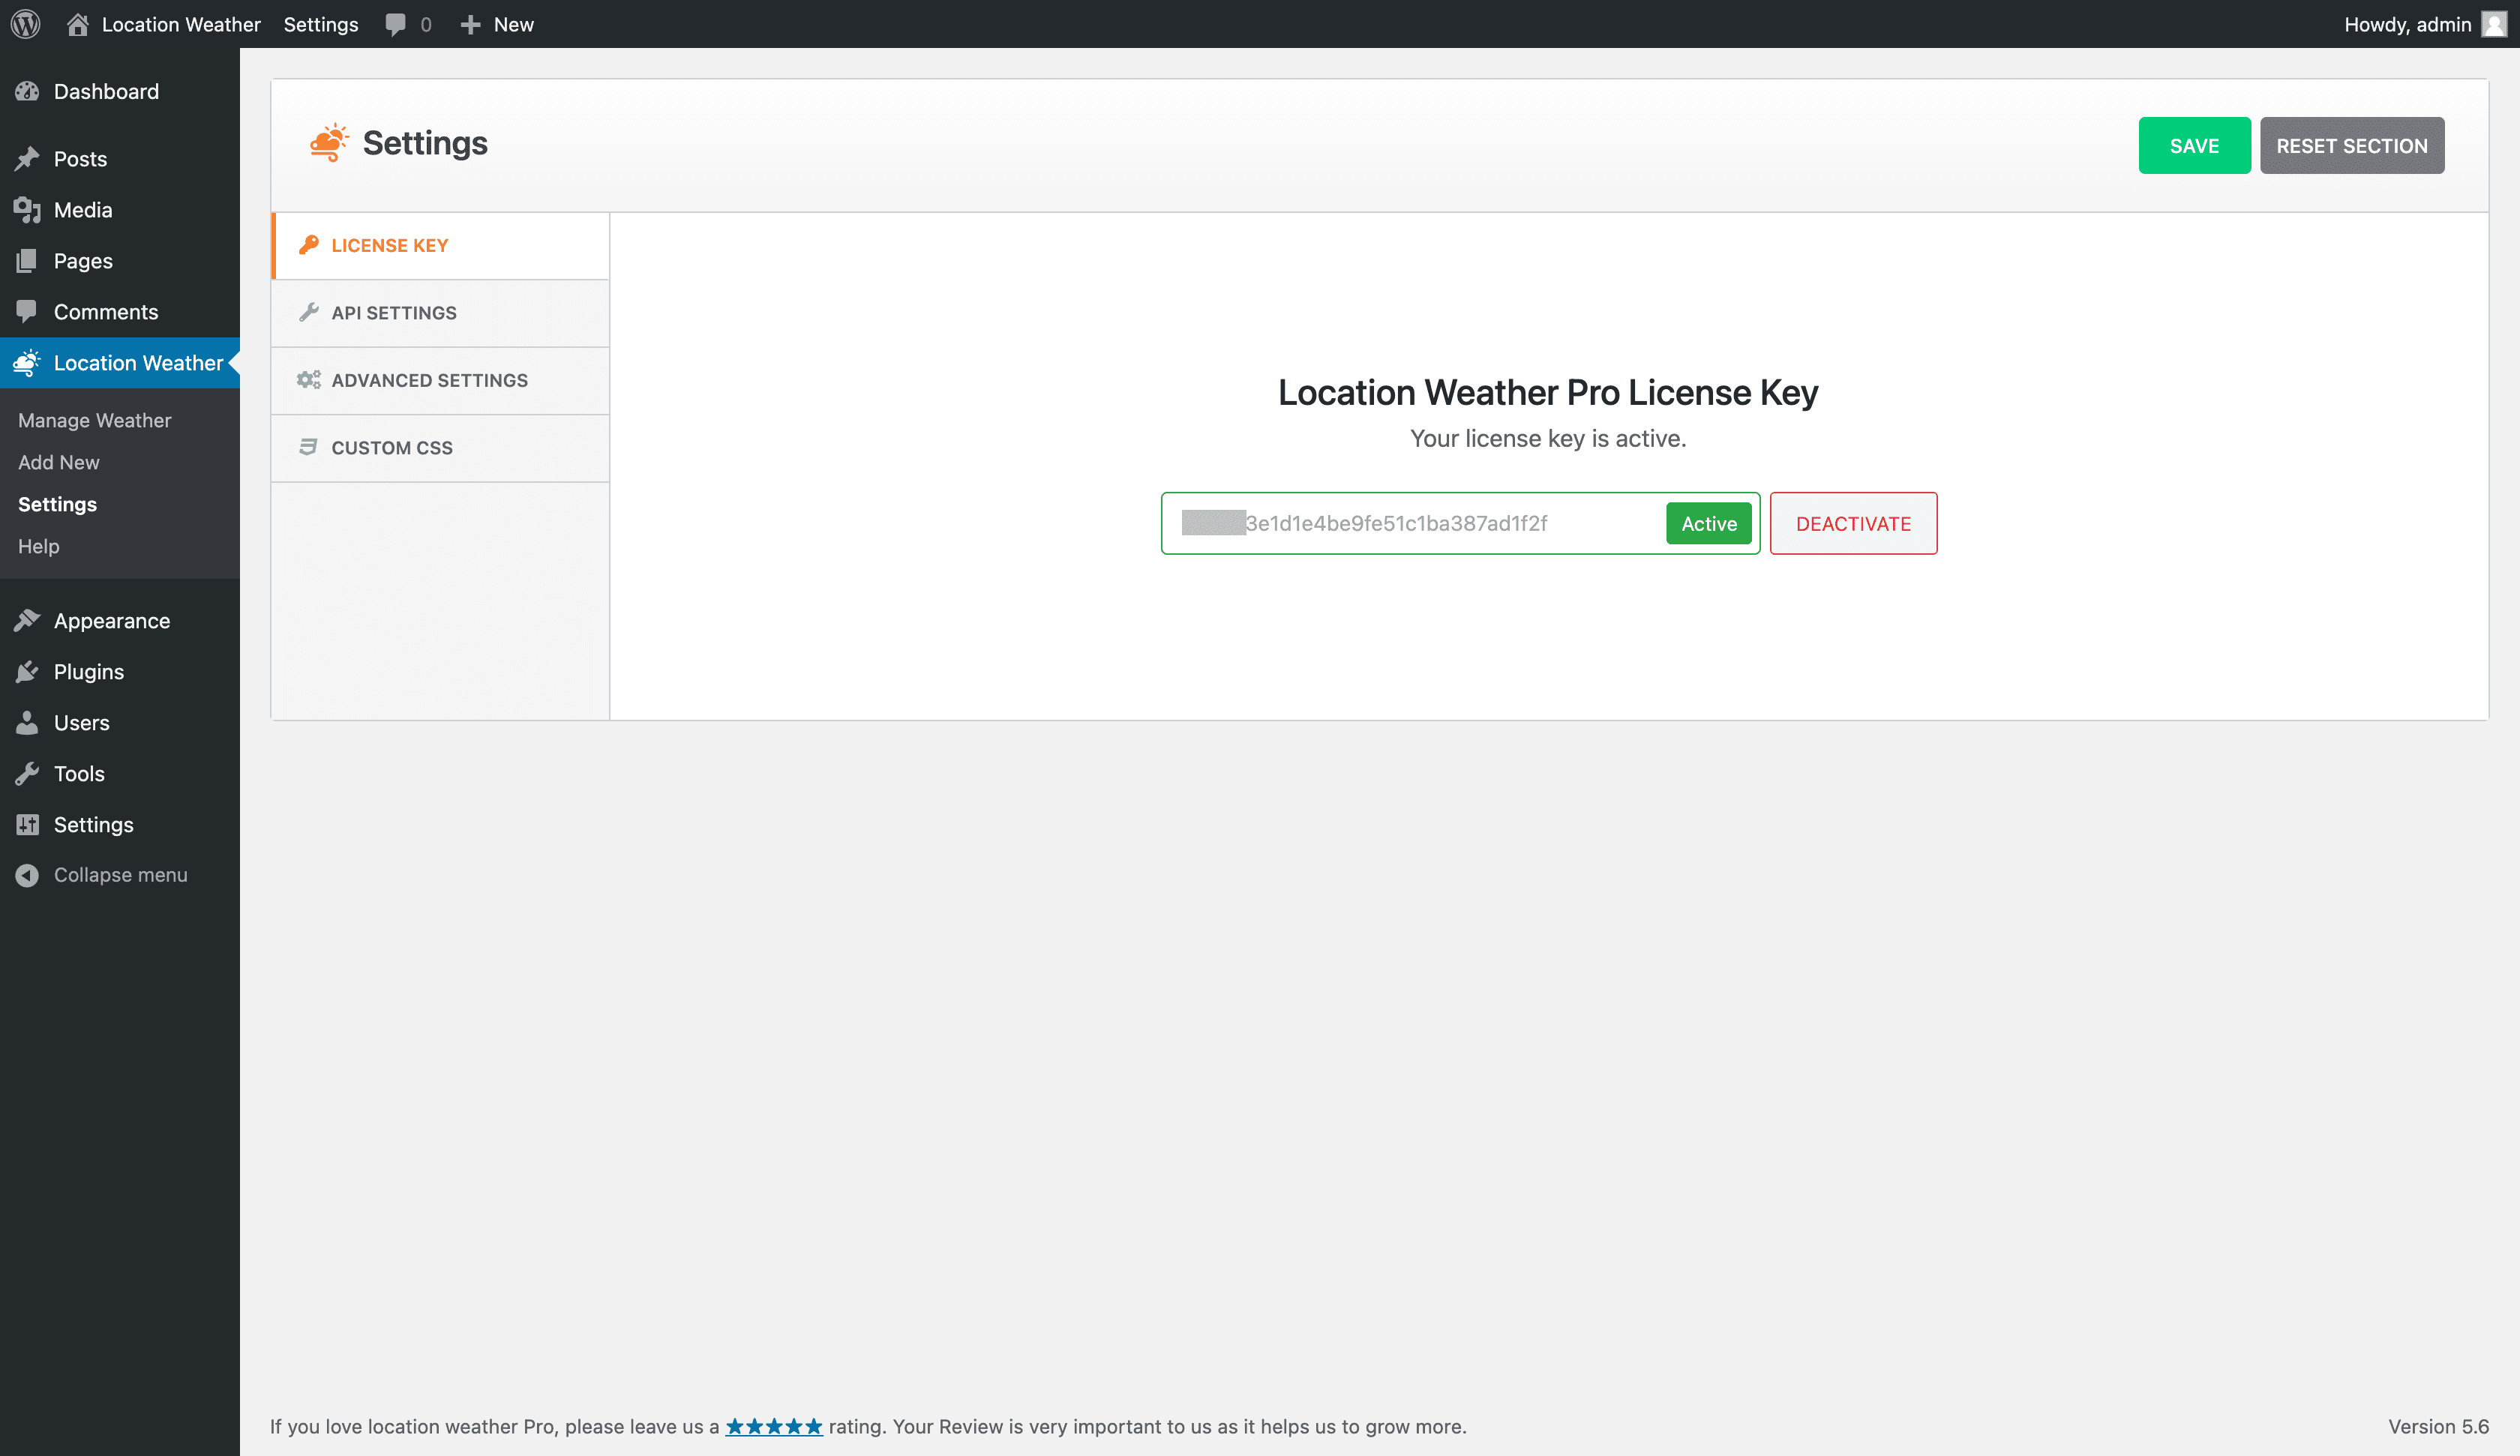Open the Pages menu
2520x1456 pixels.
point(83,261)
